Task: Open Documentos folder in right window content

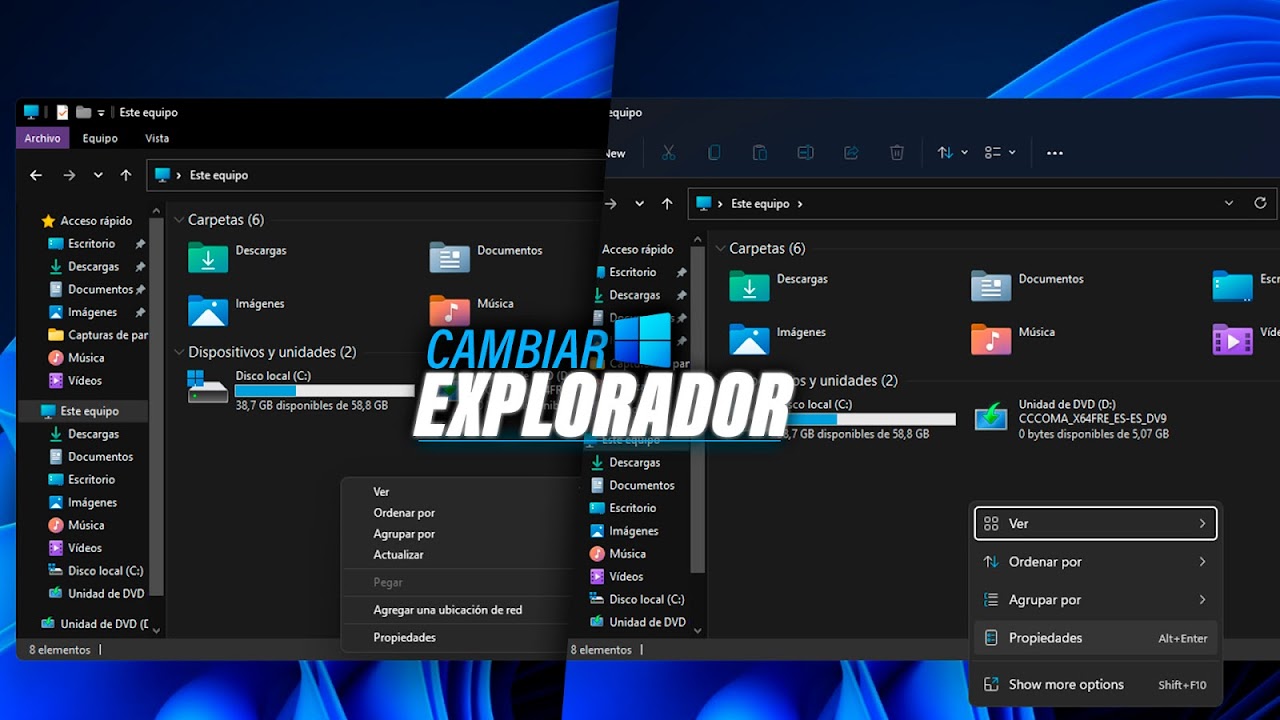Action: [1027, 285]
